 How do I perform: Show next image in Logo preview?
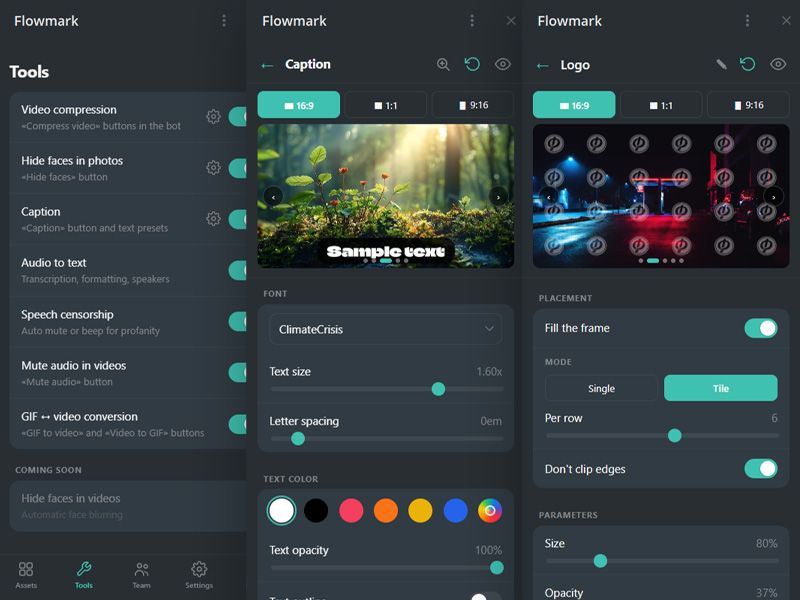773,196
